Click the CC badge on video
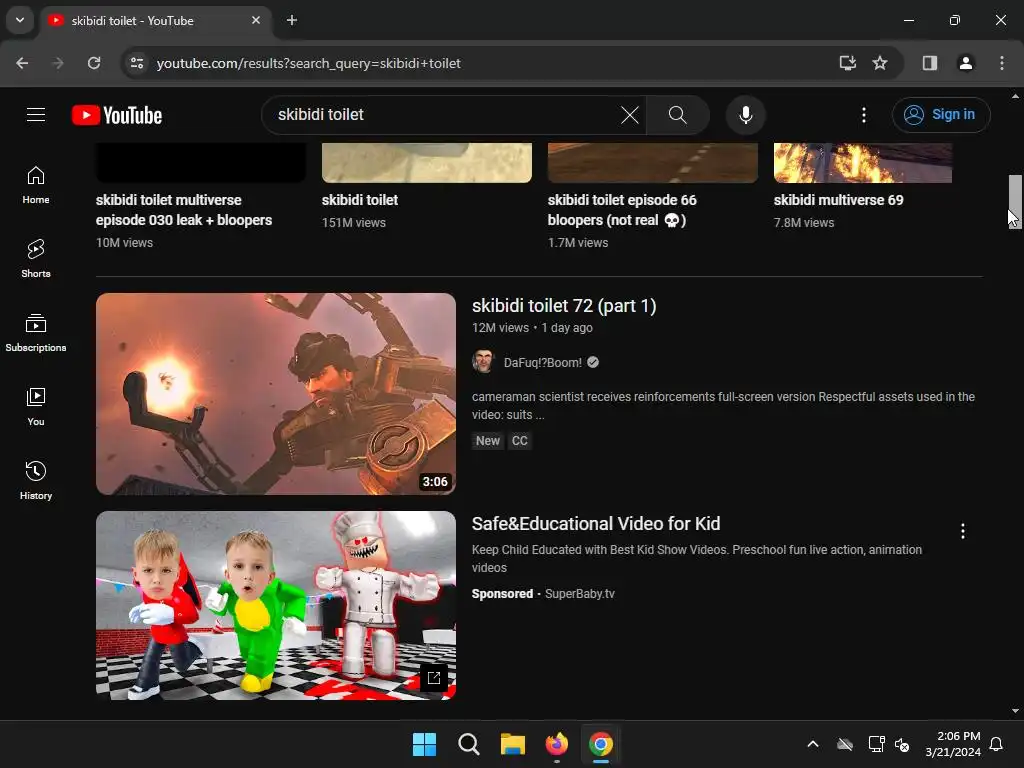The height and width of the screenshot is (768, 1024). 519,441
